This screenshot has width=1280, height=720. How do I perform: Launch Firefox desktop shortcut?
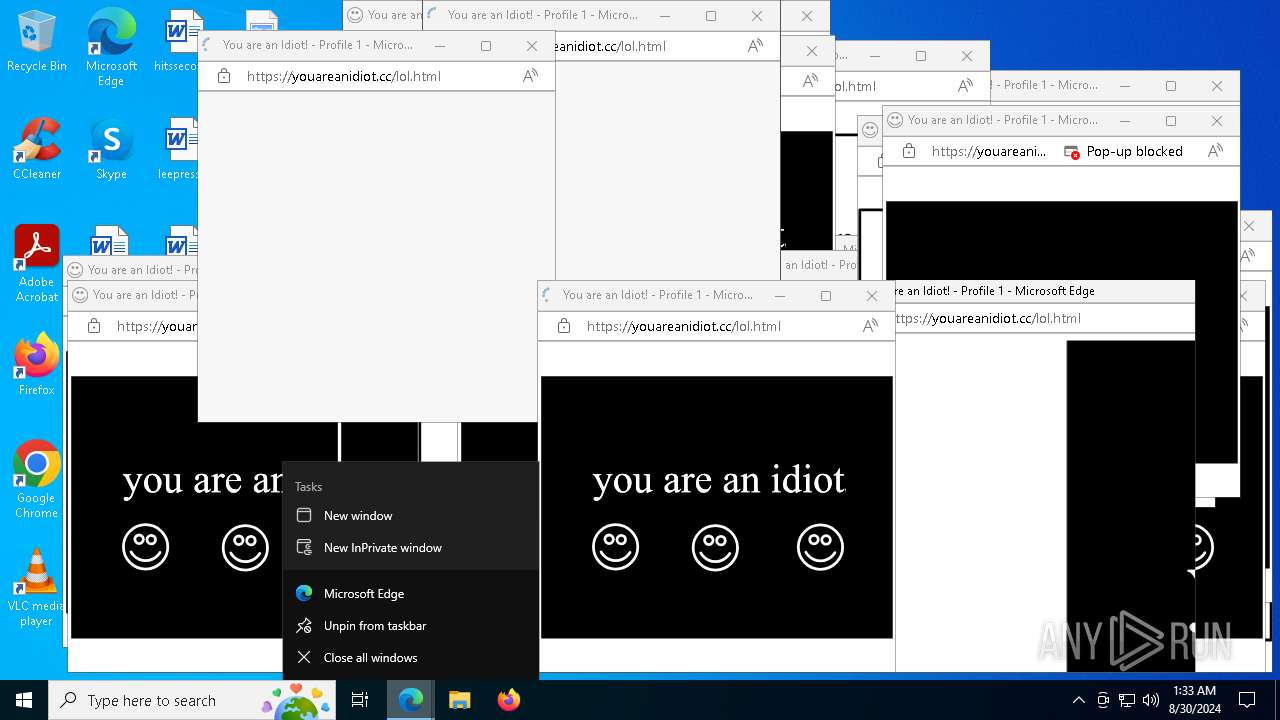[x=37, y=364]
